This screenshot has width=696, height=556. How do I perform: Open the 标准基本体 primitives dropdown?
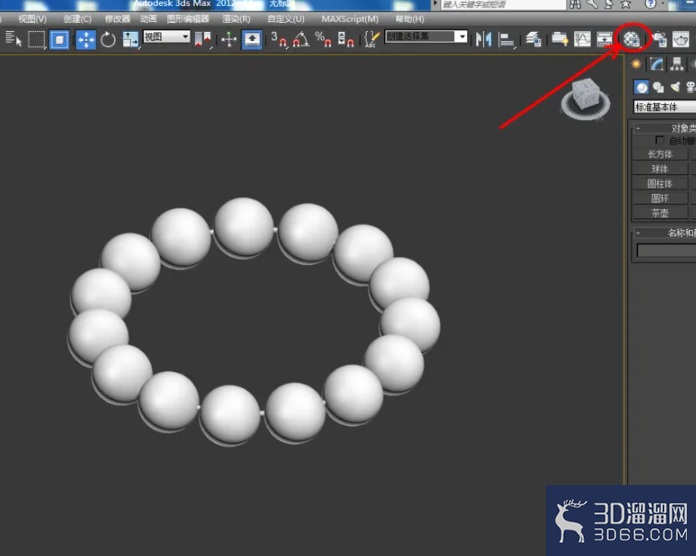point(664,106)
